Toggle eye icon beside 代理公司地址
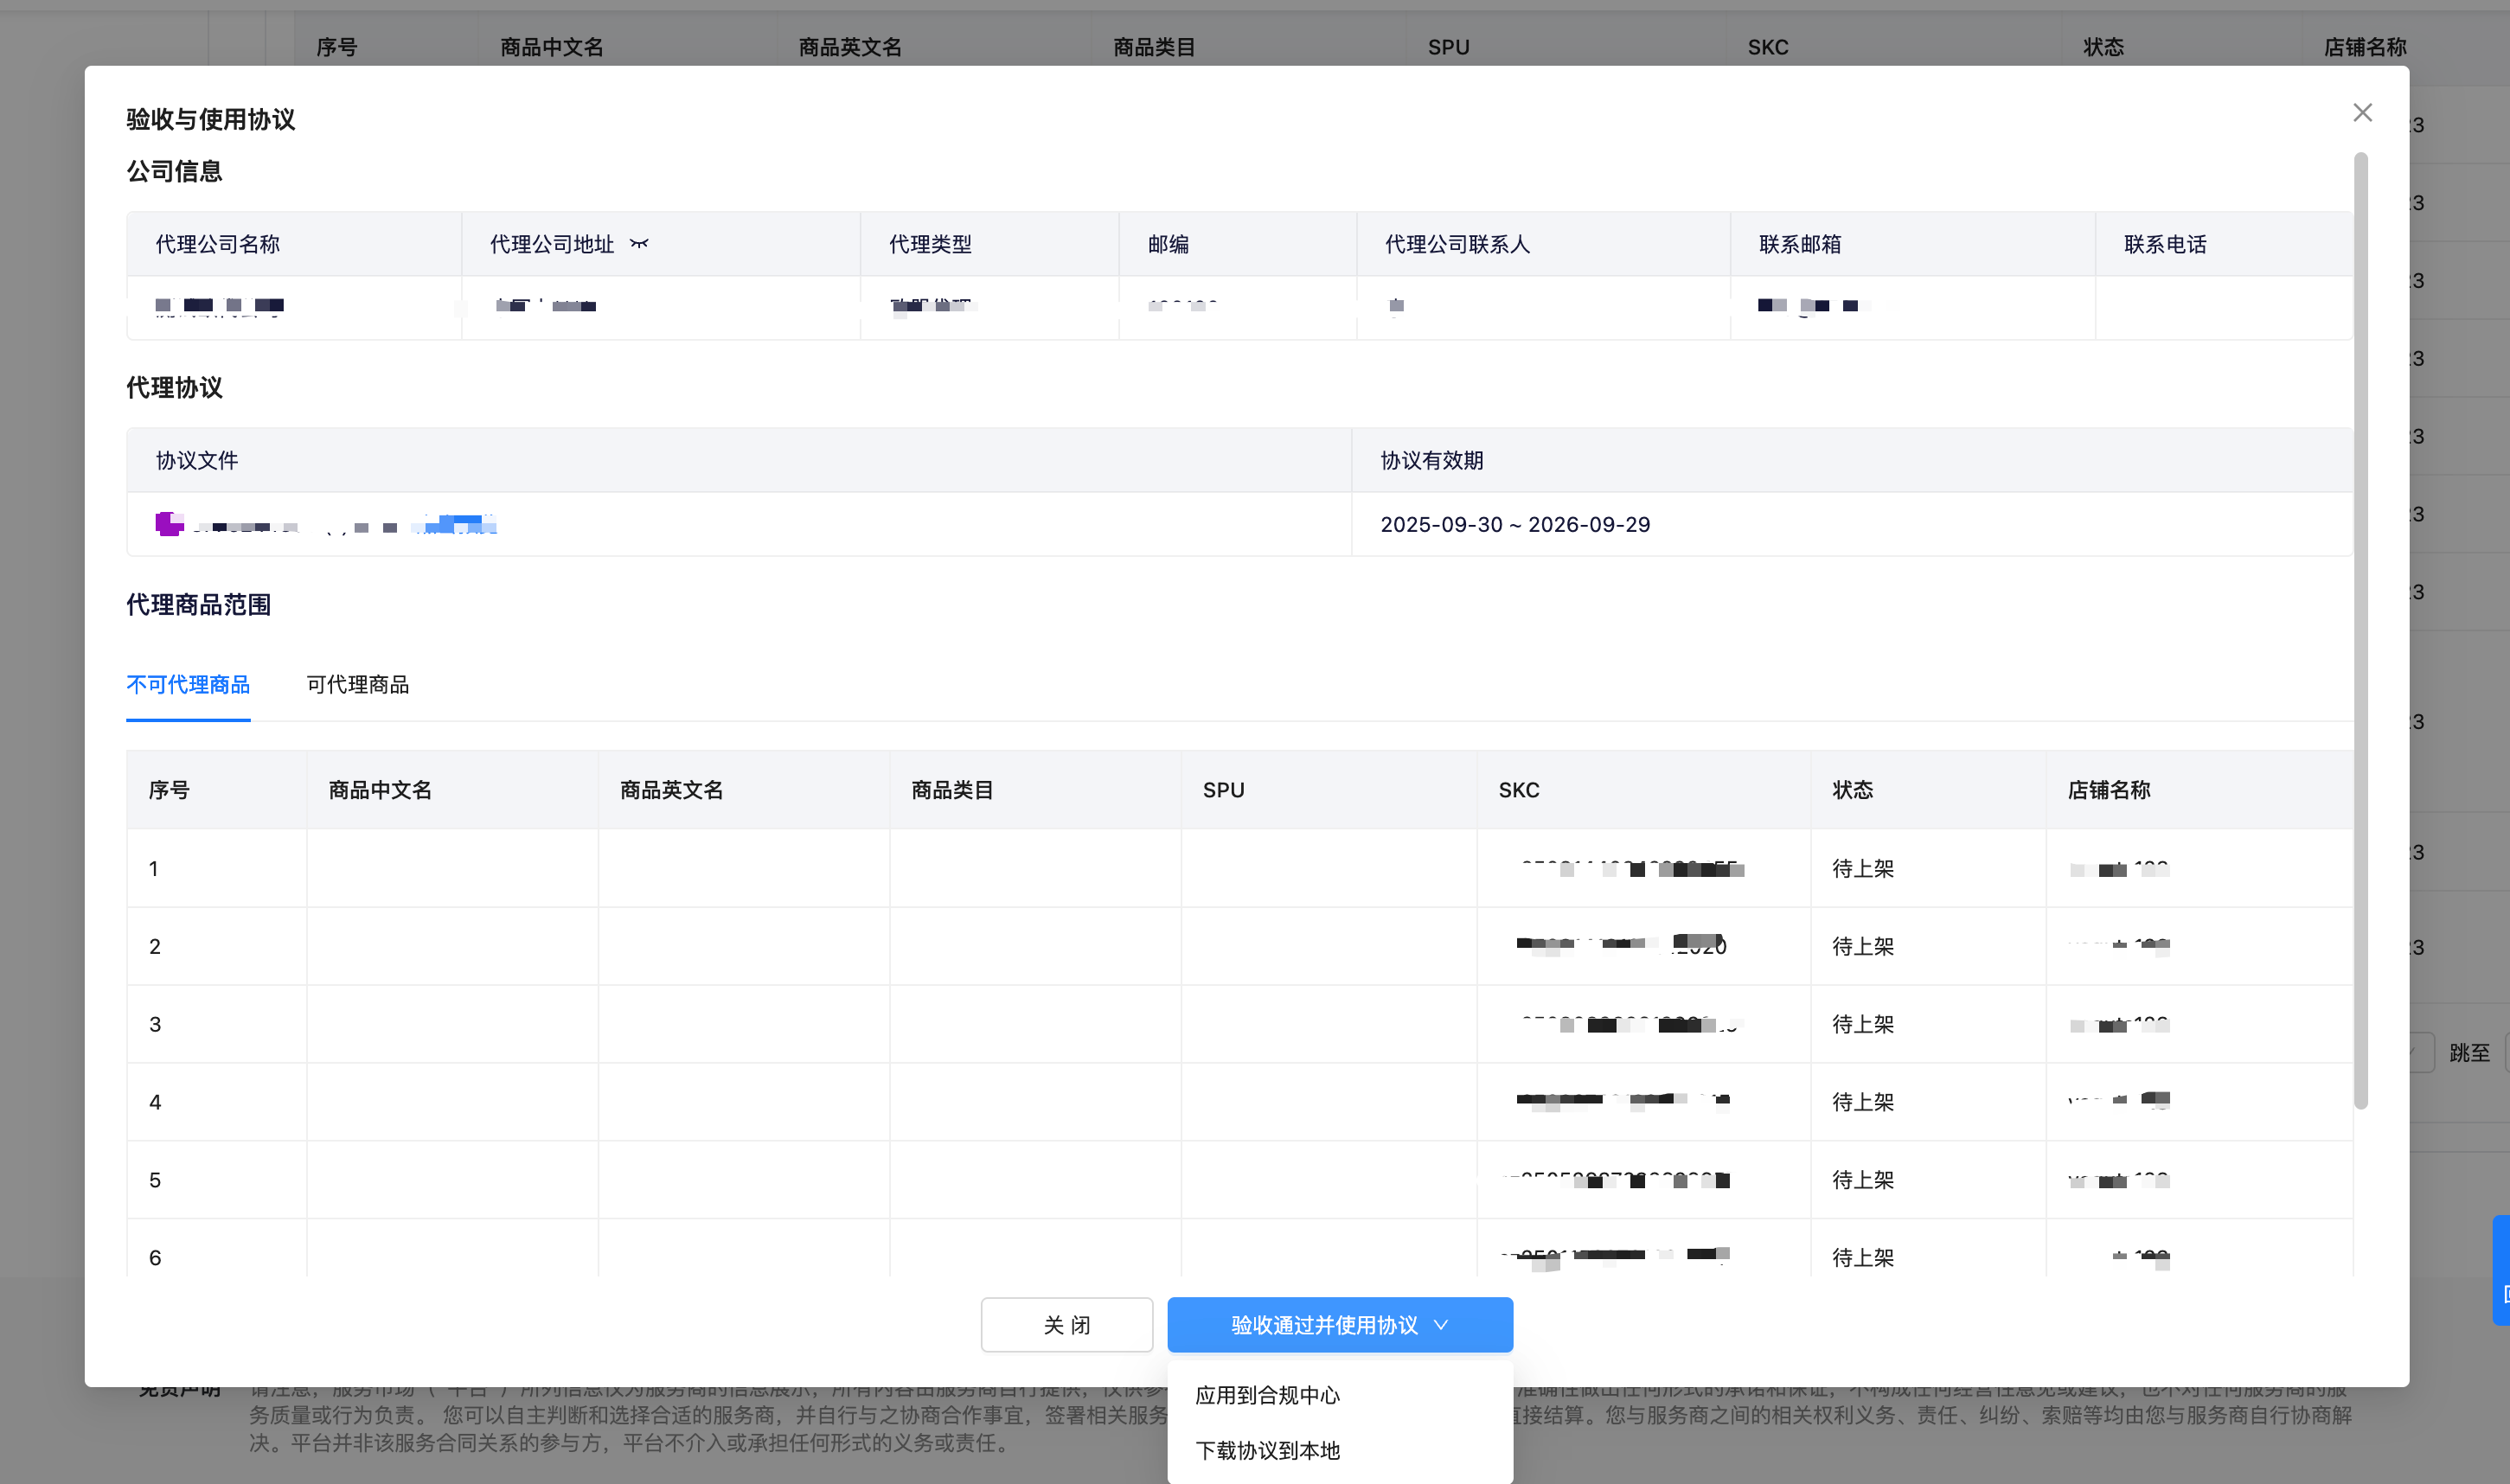 pos(639,244)
